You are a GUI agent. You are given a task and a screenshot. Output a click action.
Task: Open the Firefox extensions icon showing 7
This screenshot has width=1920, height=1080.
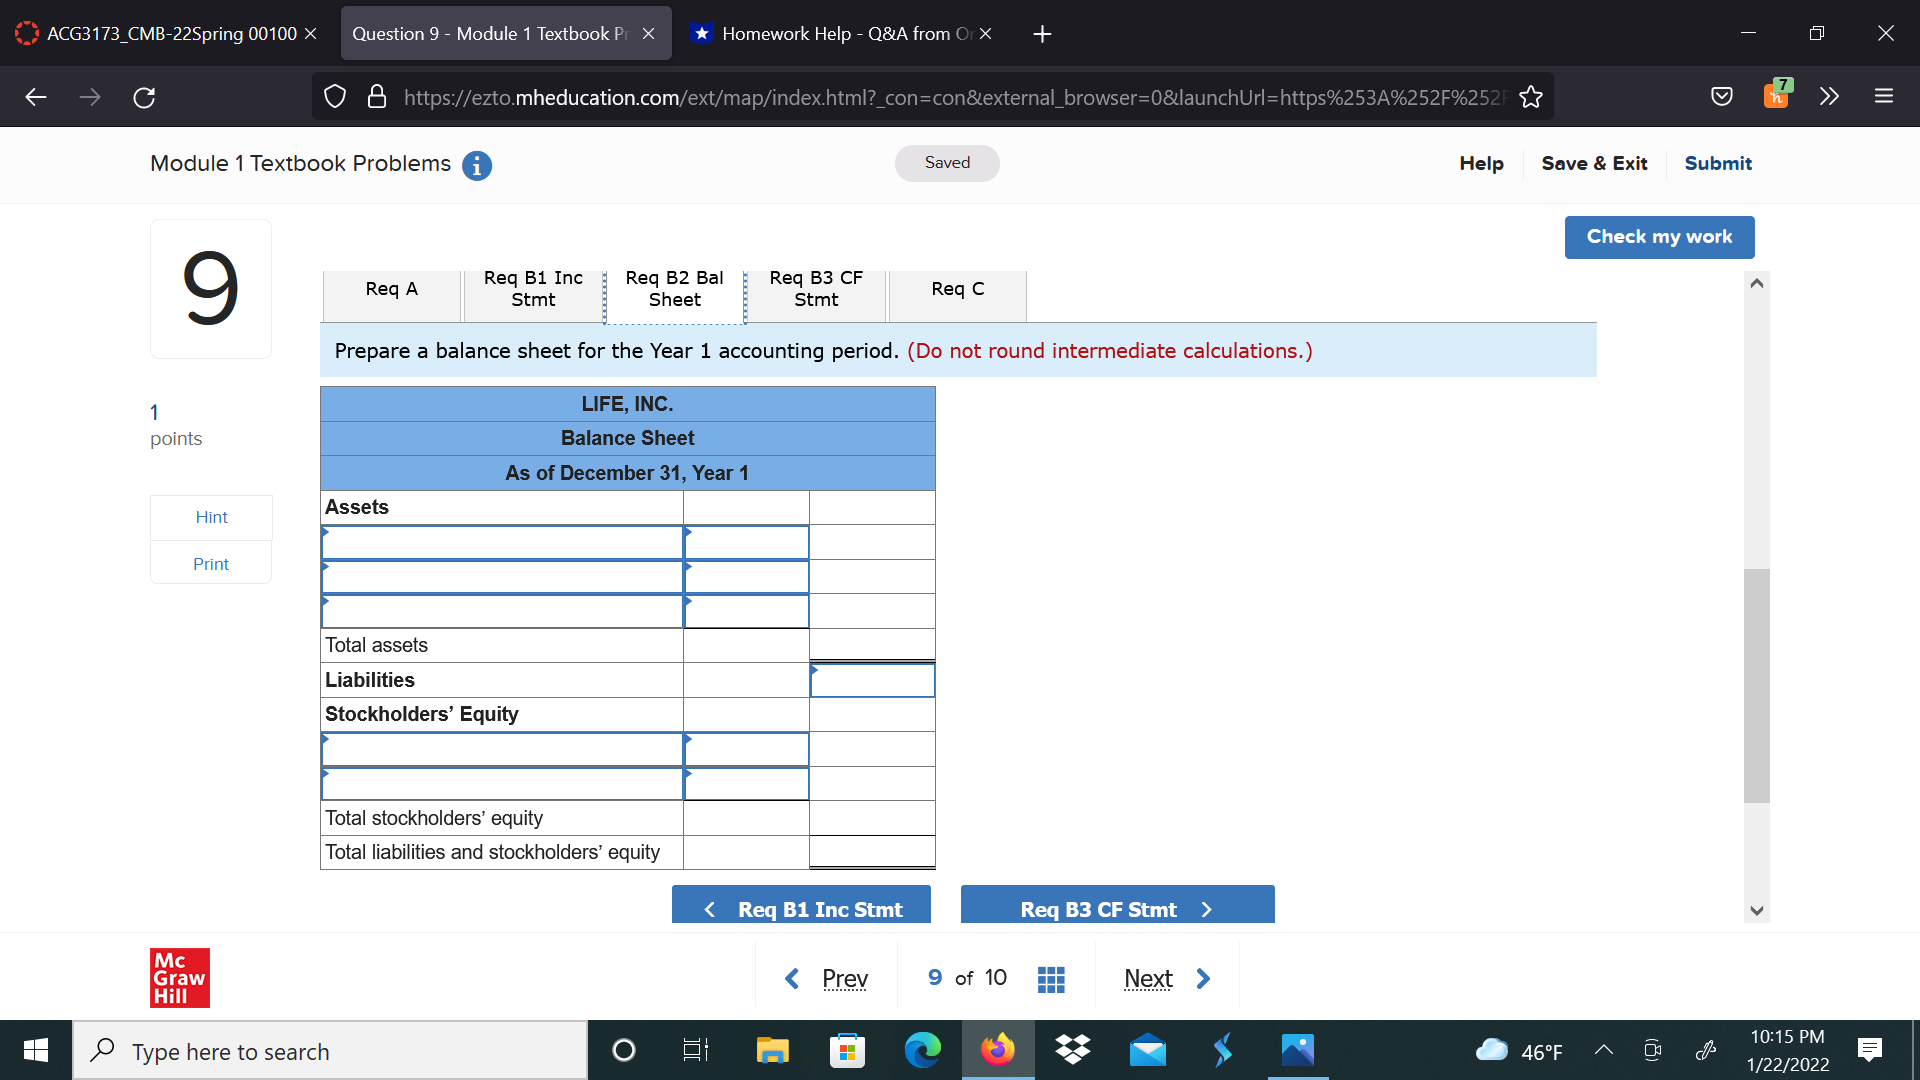pyautogui.click(x=1777, y=96)
